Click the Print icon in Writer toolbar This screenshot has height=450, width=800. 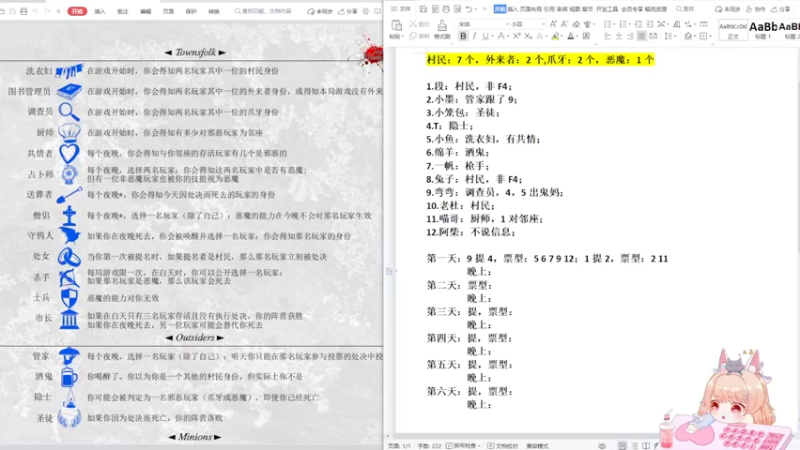tap(446, 9)
